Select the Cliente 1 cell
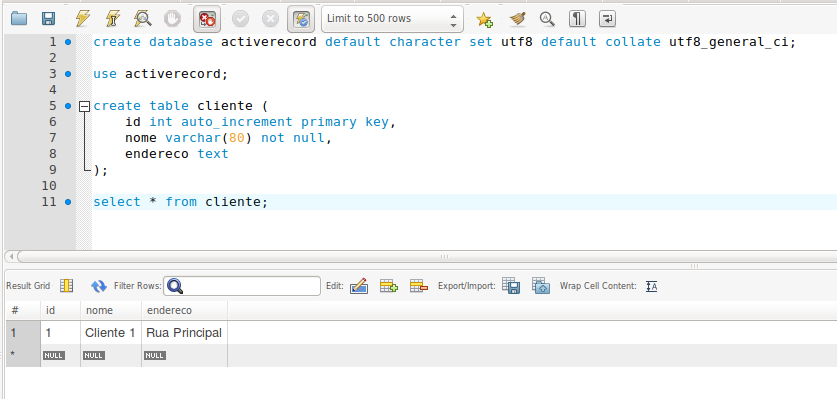837x399 pixels. tap(110, 333)
